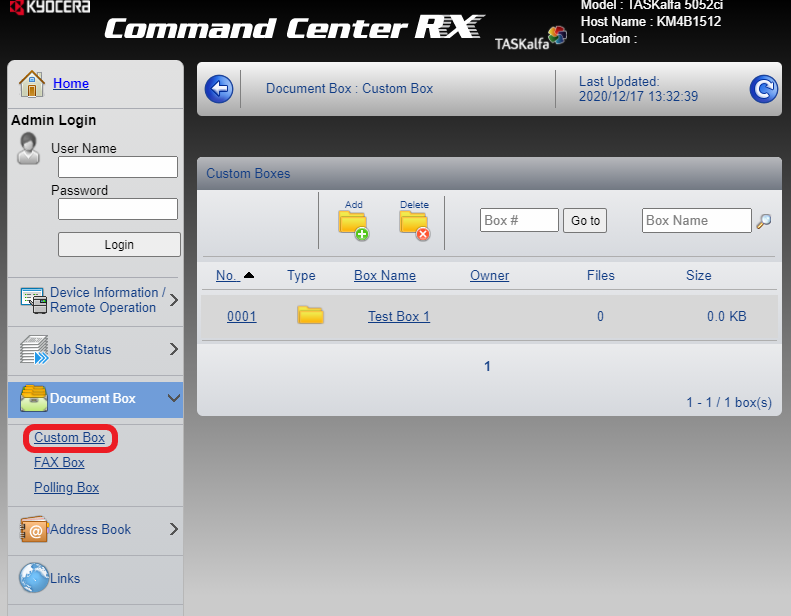Open box number 0001 link
The width and height of the screenshot is (791, 616).
coord(242,316)
